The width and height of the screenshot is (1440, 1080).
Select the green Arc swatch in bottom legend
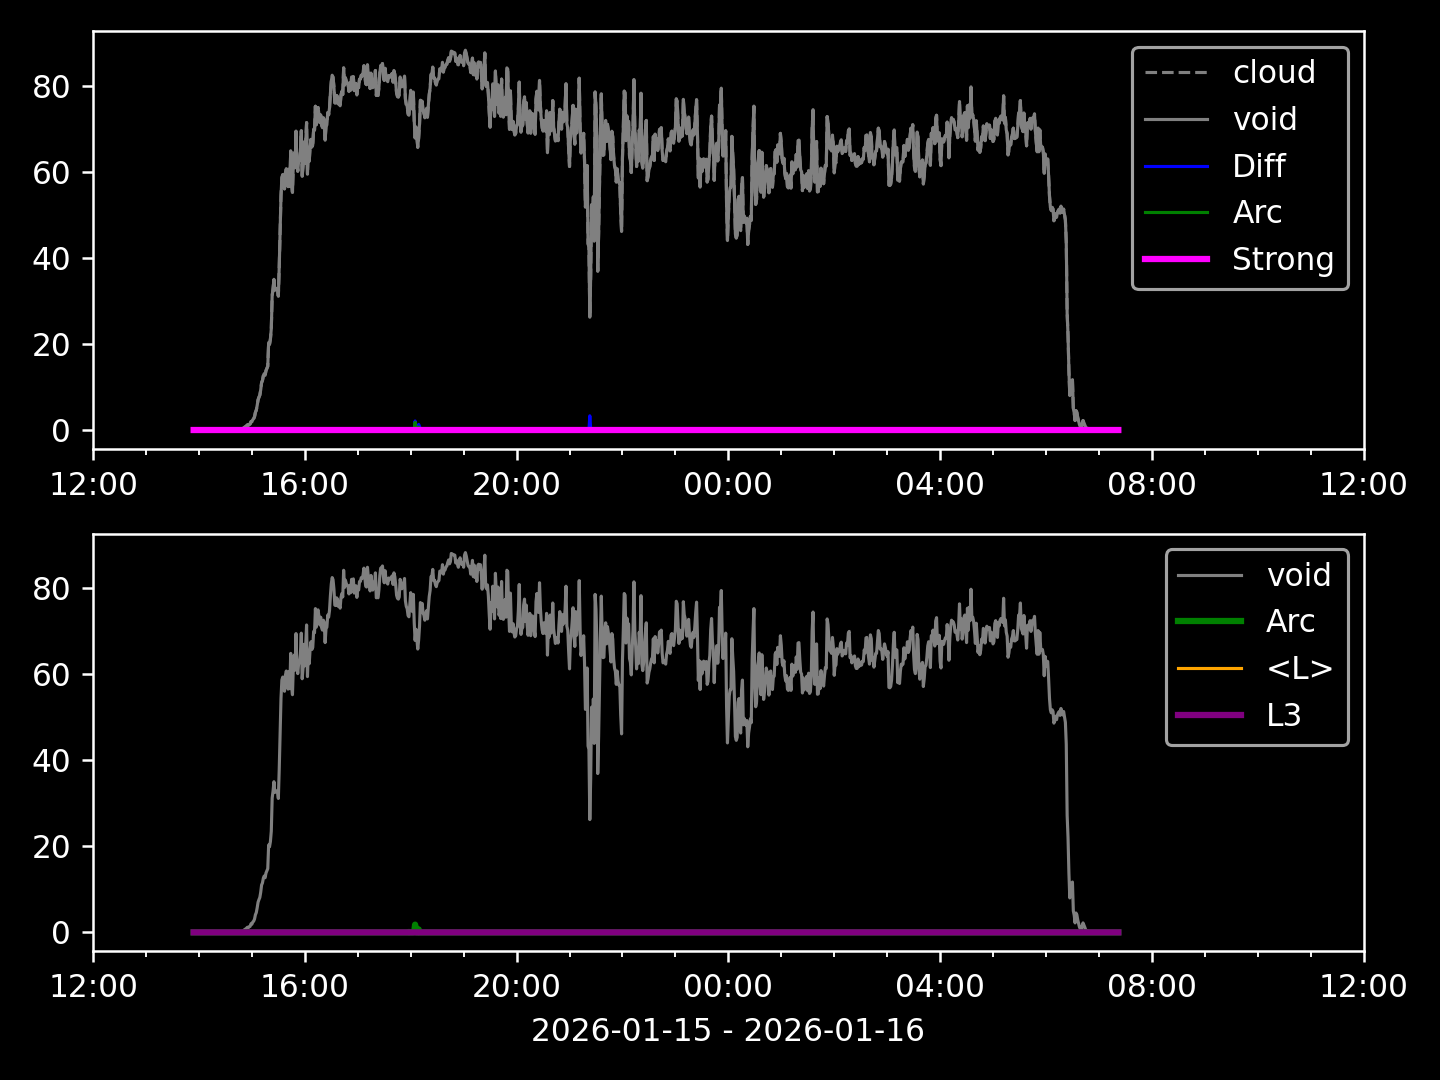pyautogui.click(x=1209, y=621)
